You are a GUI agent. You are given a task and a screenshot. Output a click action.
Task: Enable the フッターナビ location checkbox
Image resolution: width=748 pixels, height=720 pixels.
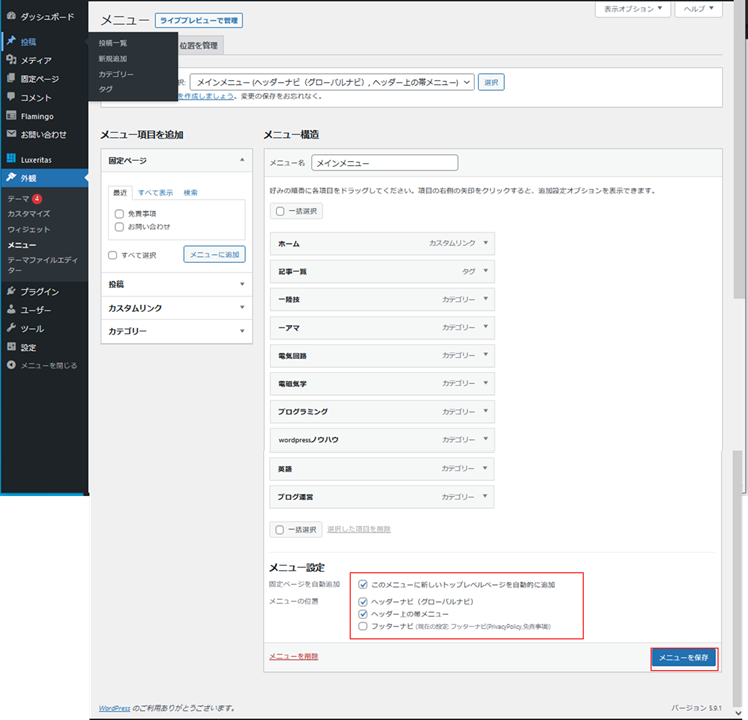(x=363, y=626)
